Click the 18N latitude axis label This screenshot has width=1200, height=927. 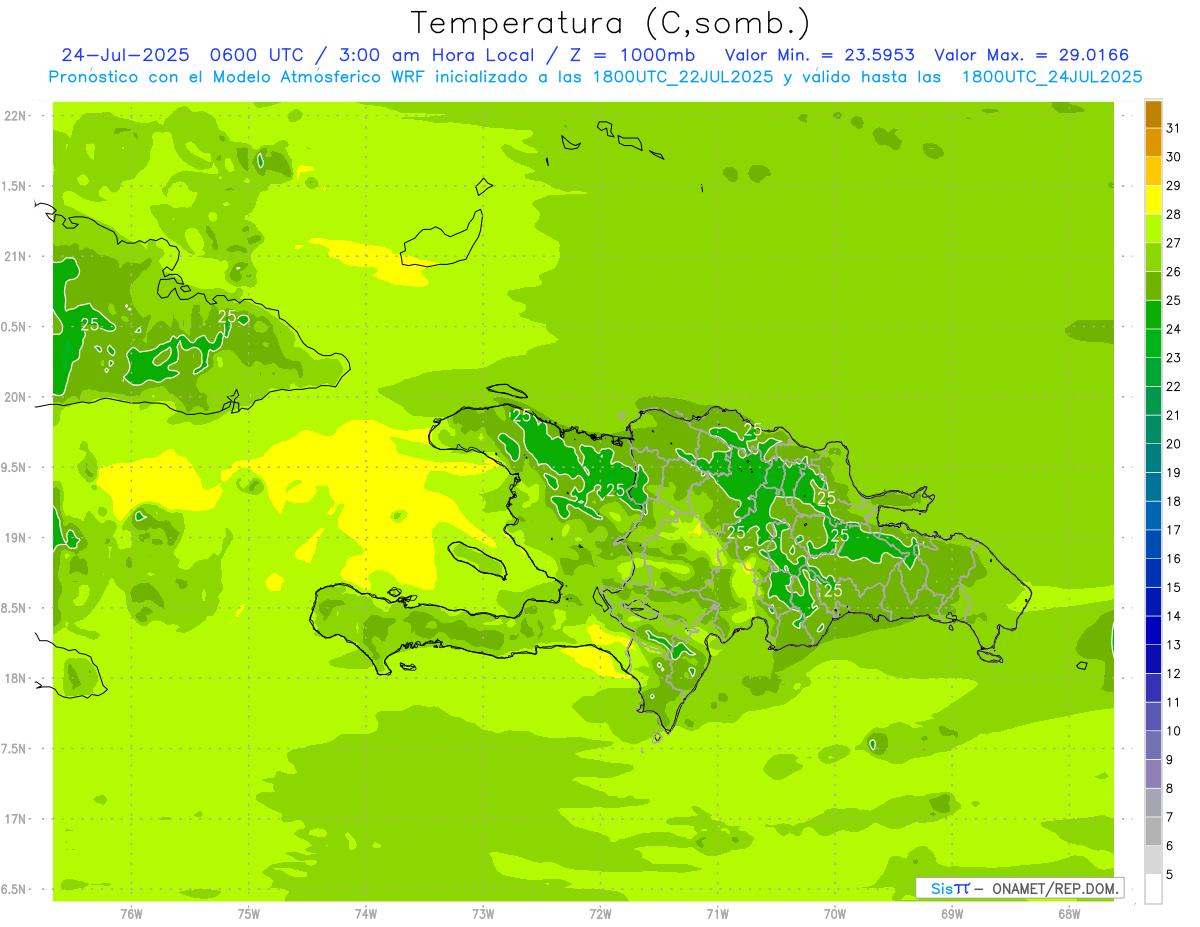pyautogui.click(x=16, y=679)
